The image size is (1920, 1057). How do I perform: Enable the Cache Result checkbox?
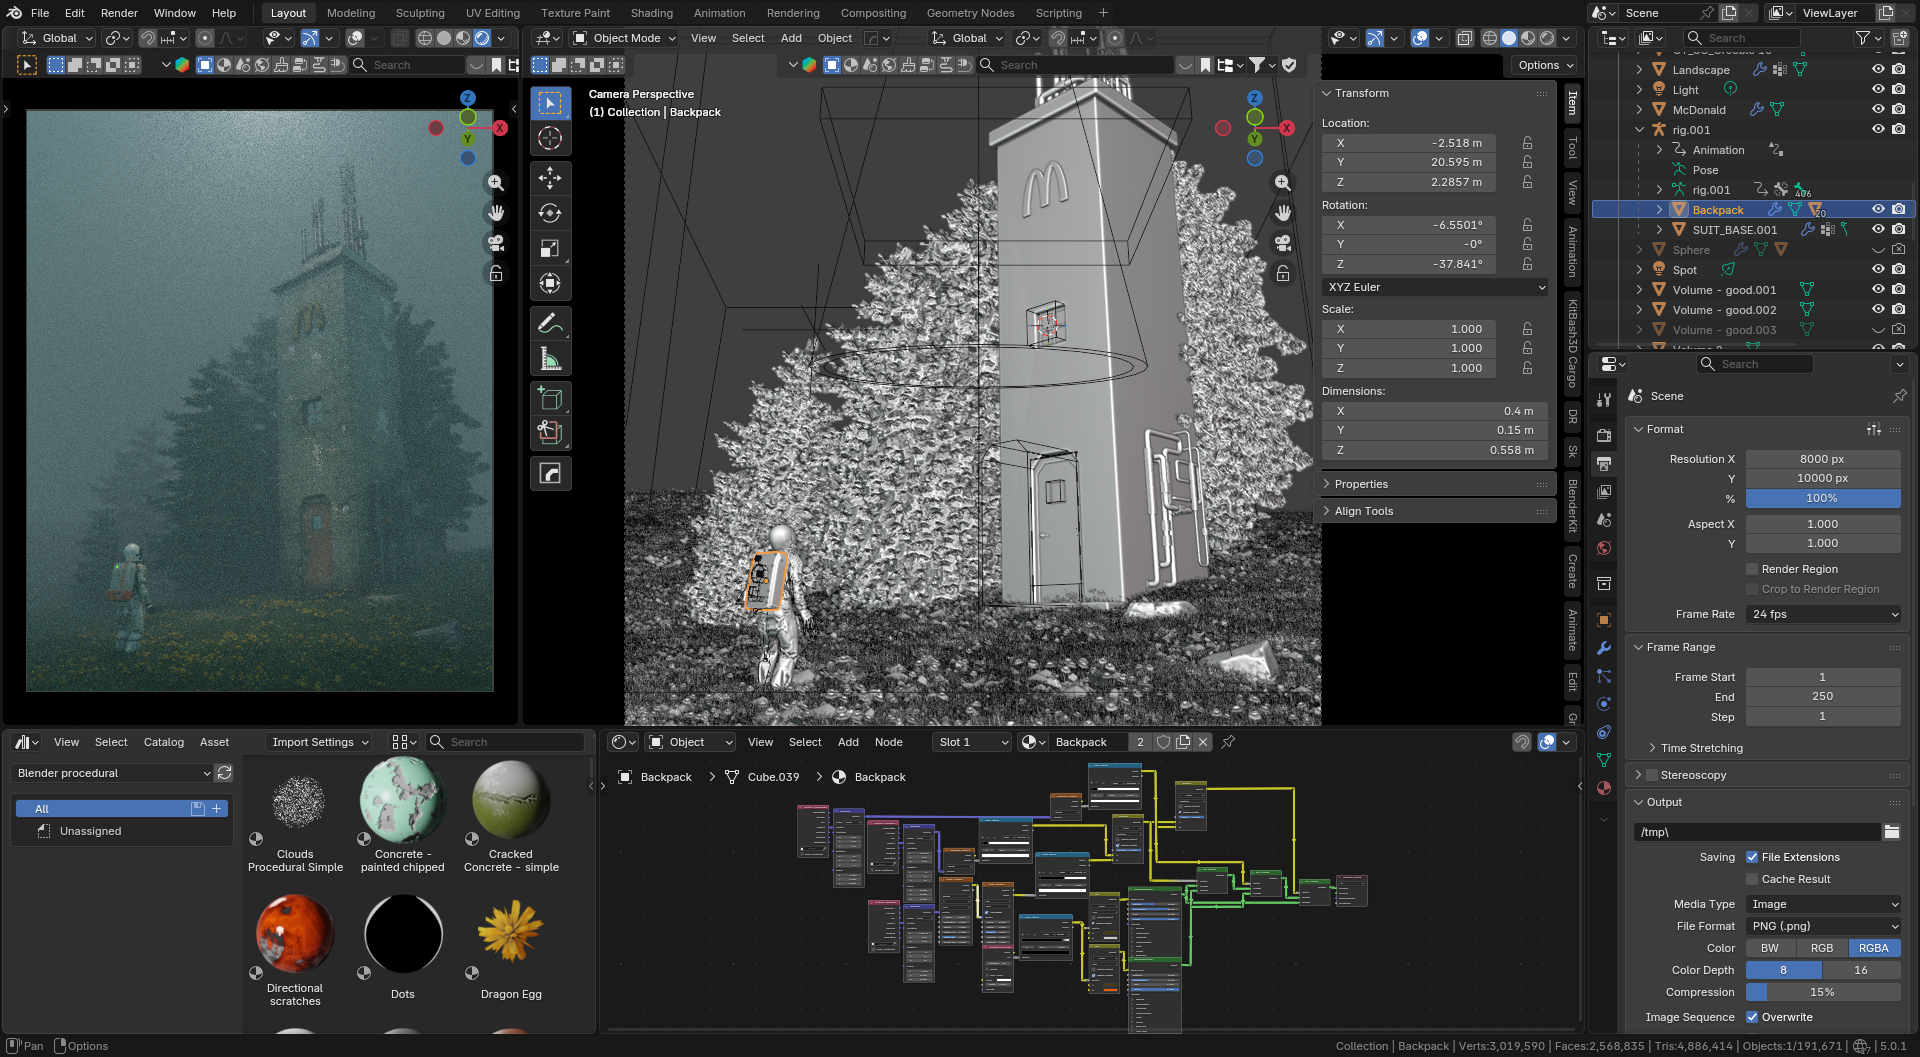pos(1752,879)
